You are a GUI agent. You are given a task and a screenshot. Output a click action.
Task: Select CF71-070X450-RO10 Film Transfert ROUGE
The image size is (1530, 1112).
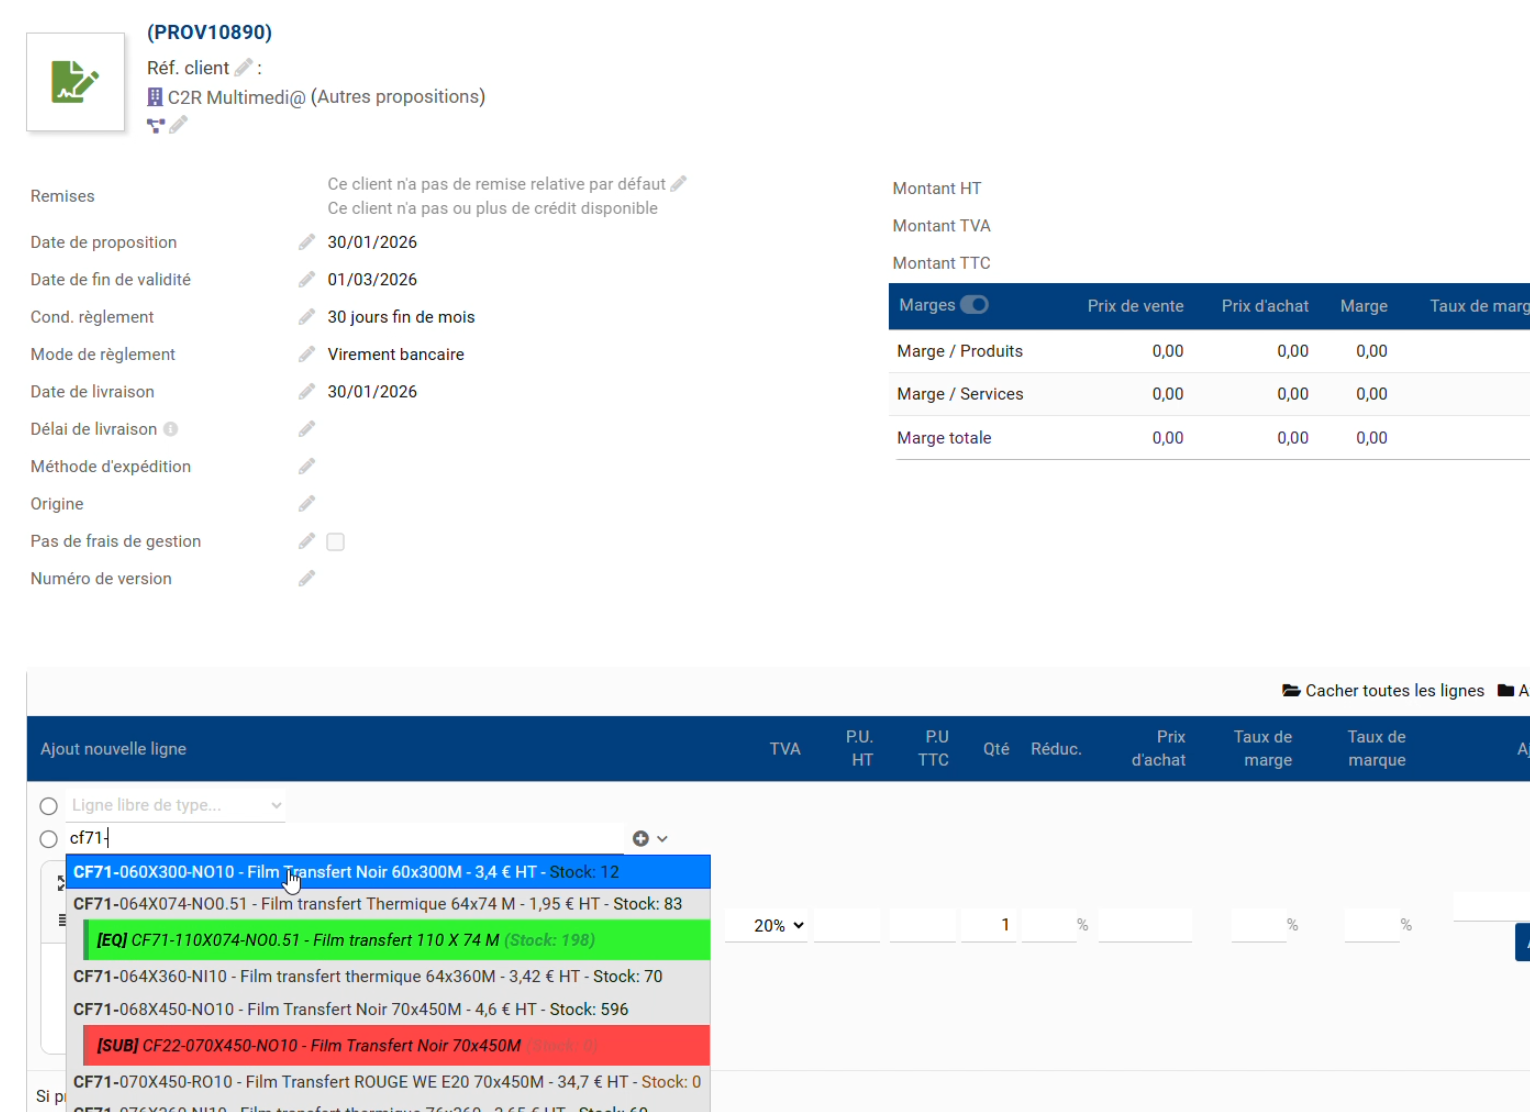tap(388, 1082)
